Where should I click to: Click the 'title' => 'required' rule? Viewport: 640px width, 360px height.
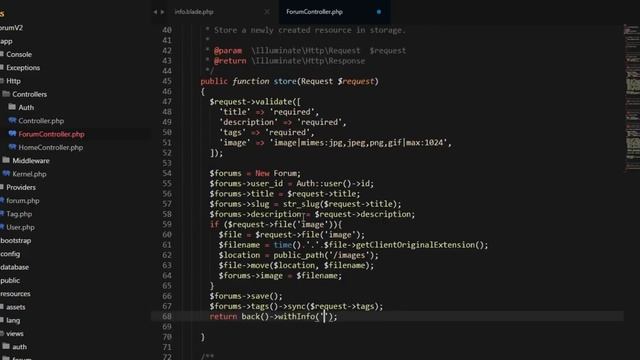(269, 112)
